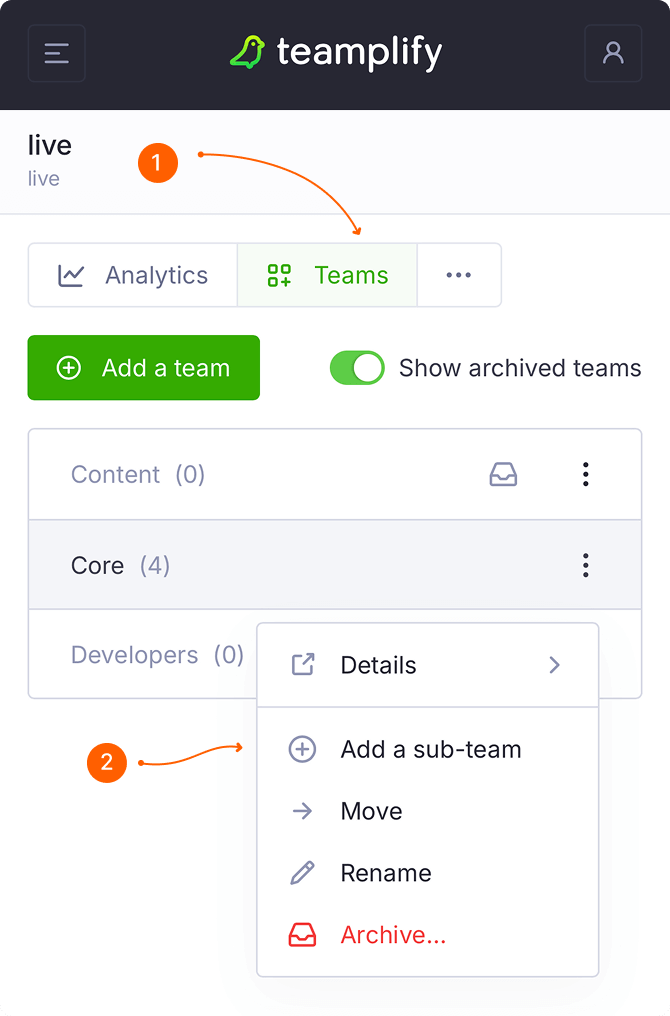Select the Developers team row

click(x=134, y=655)
